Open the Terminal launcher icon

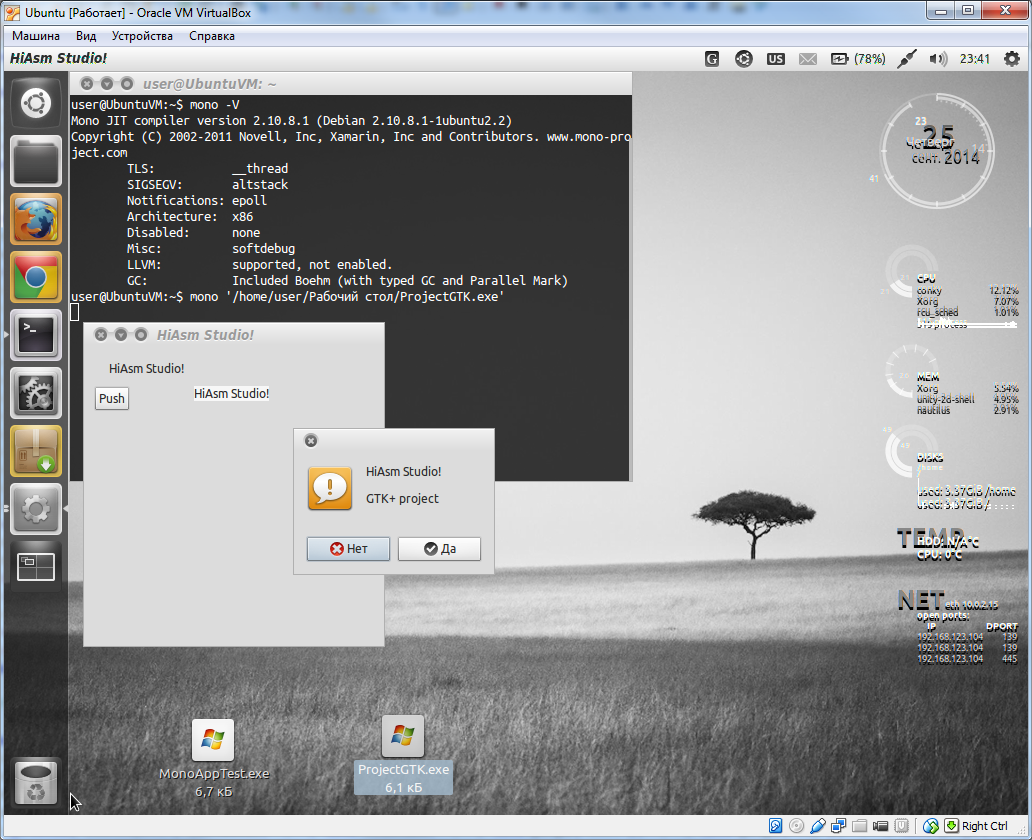[x=36, y=335]
